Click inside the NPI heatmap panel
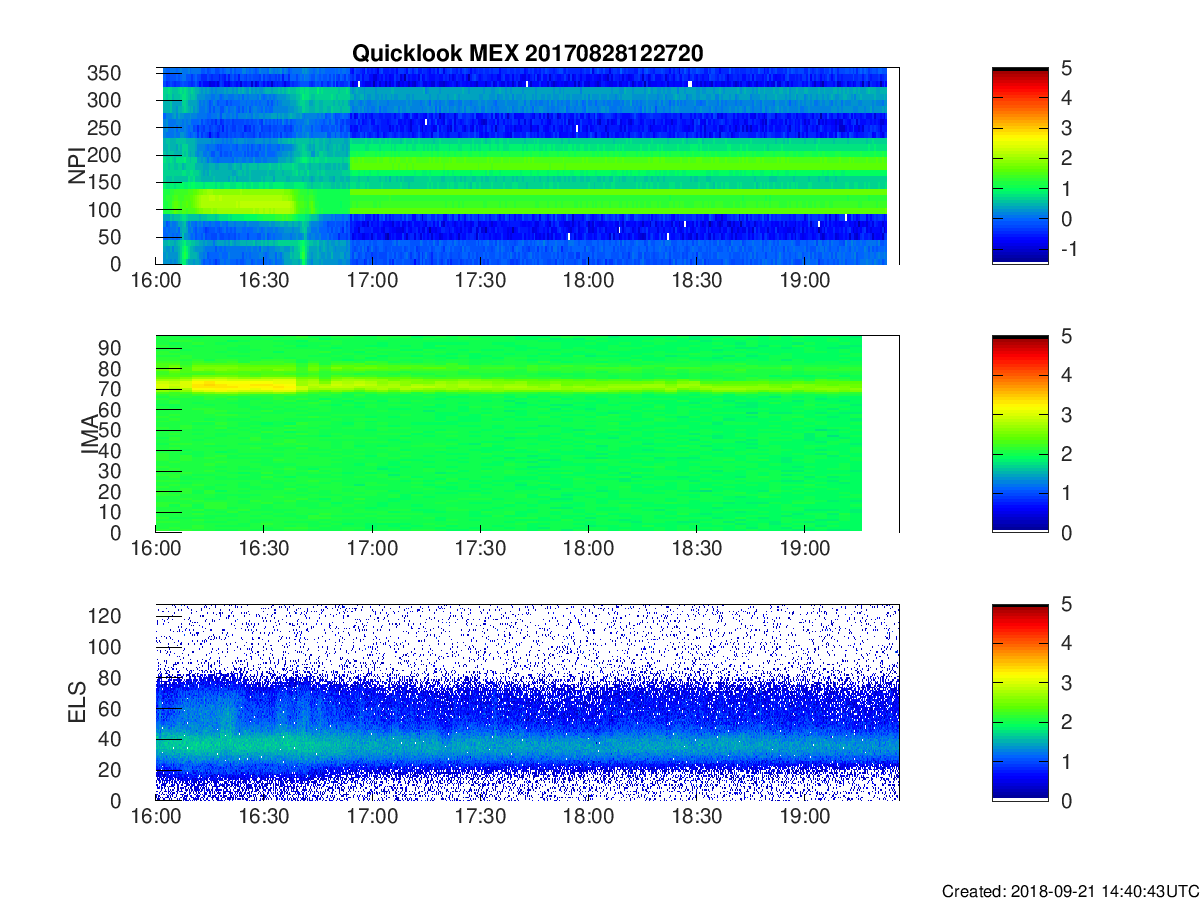The width and height of the screenshot is (1200, 900). click(527, 166)
